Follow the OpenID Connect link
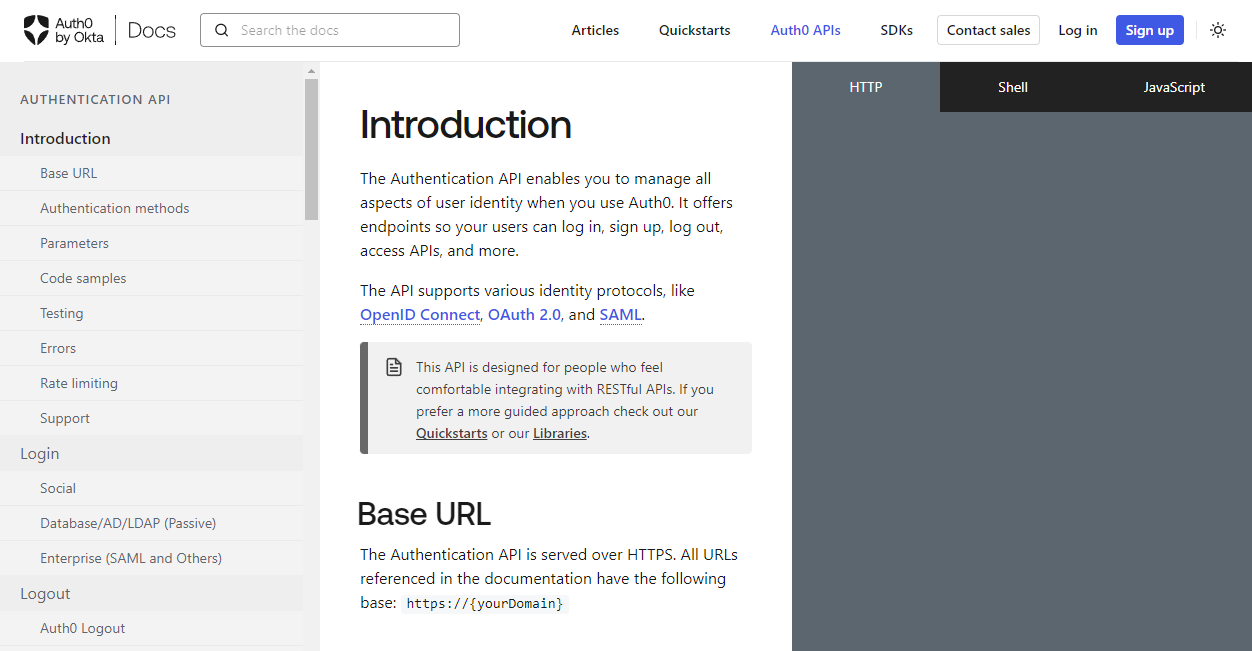Image resolution: width=1252 pixels, height=651 pixels. click(x=420, y=314)
